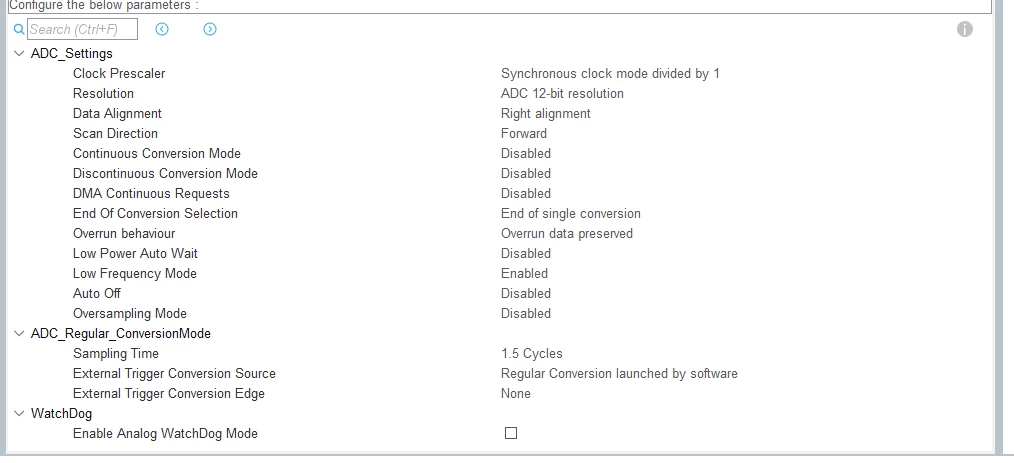Click the magnifier search icon
Image resolution: width=1014 pixels, height=463 pixels.
(19, 29)
